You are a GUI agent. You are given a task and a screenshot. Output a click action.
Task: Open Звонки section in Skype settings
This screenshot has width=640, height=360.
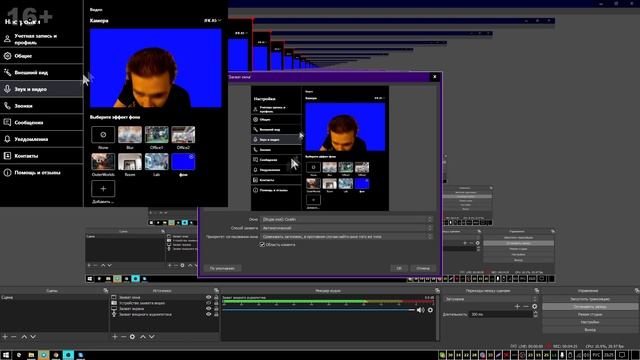[42, 106]
